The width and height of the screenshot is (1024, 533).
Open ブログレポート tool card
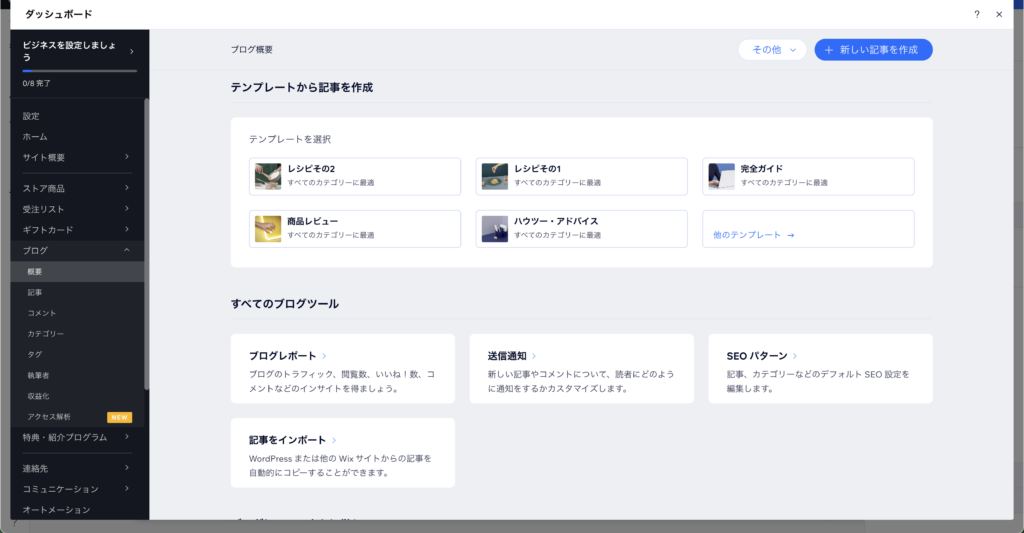343,368
